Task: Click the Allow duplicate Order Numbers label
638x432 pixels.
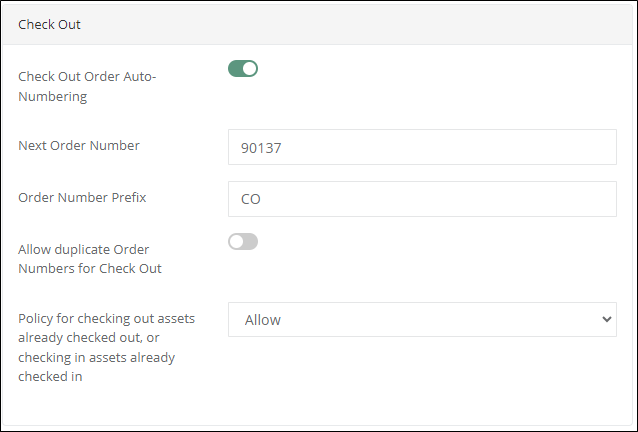Action: pos(90,259)
